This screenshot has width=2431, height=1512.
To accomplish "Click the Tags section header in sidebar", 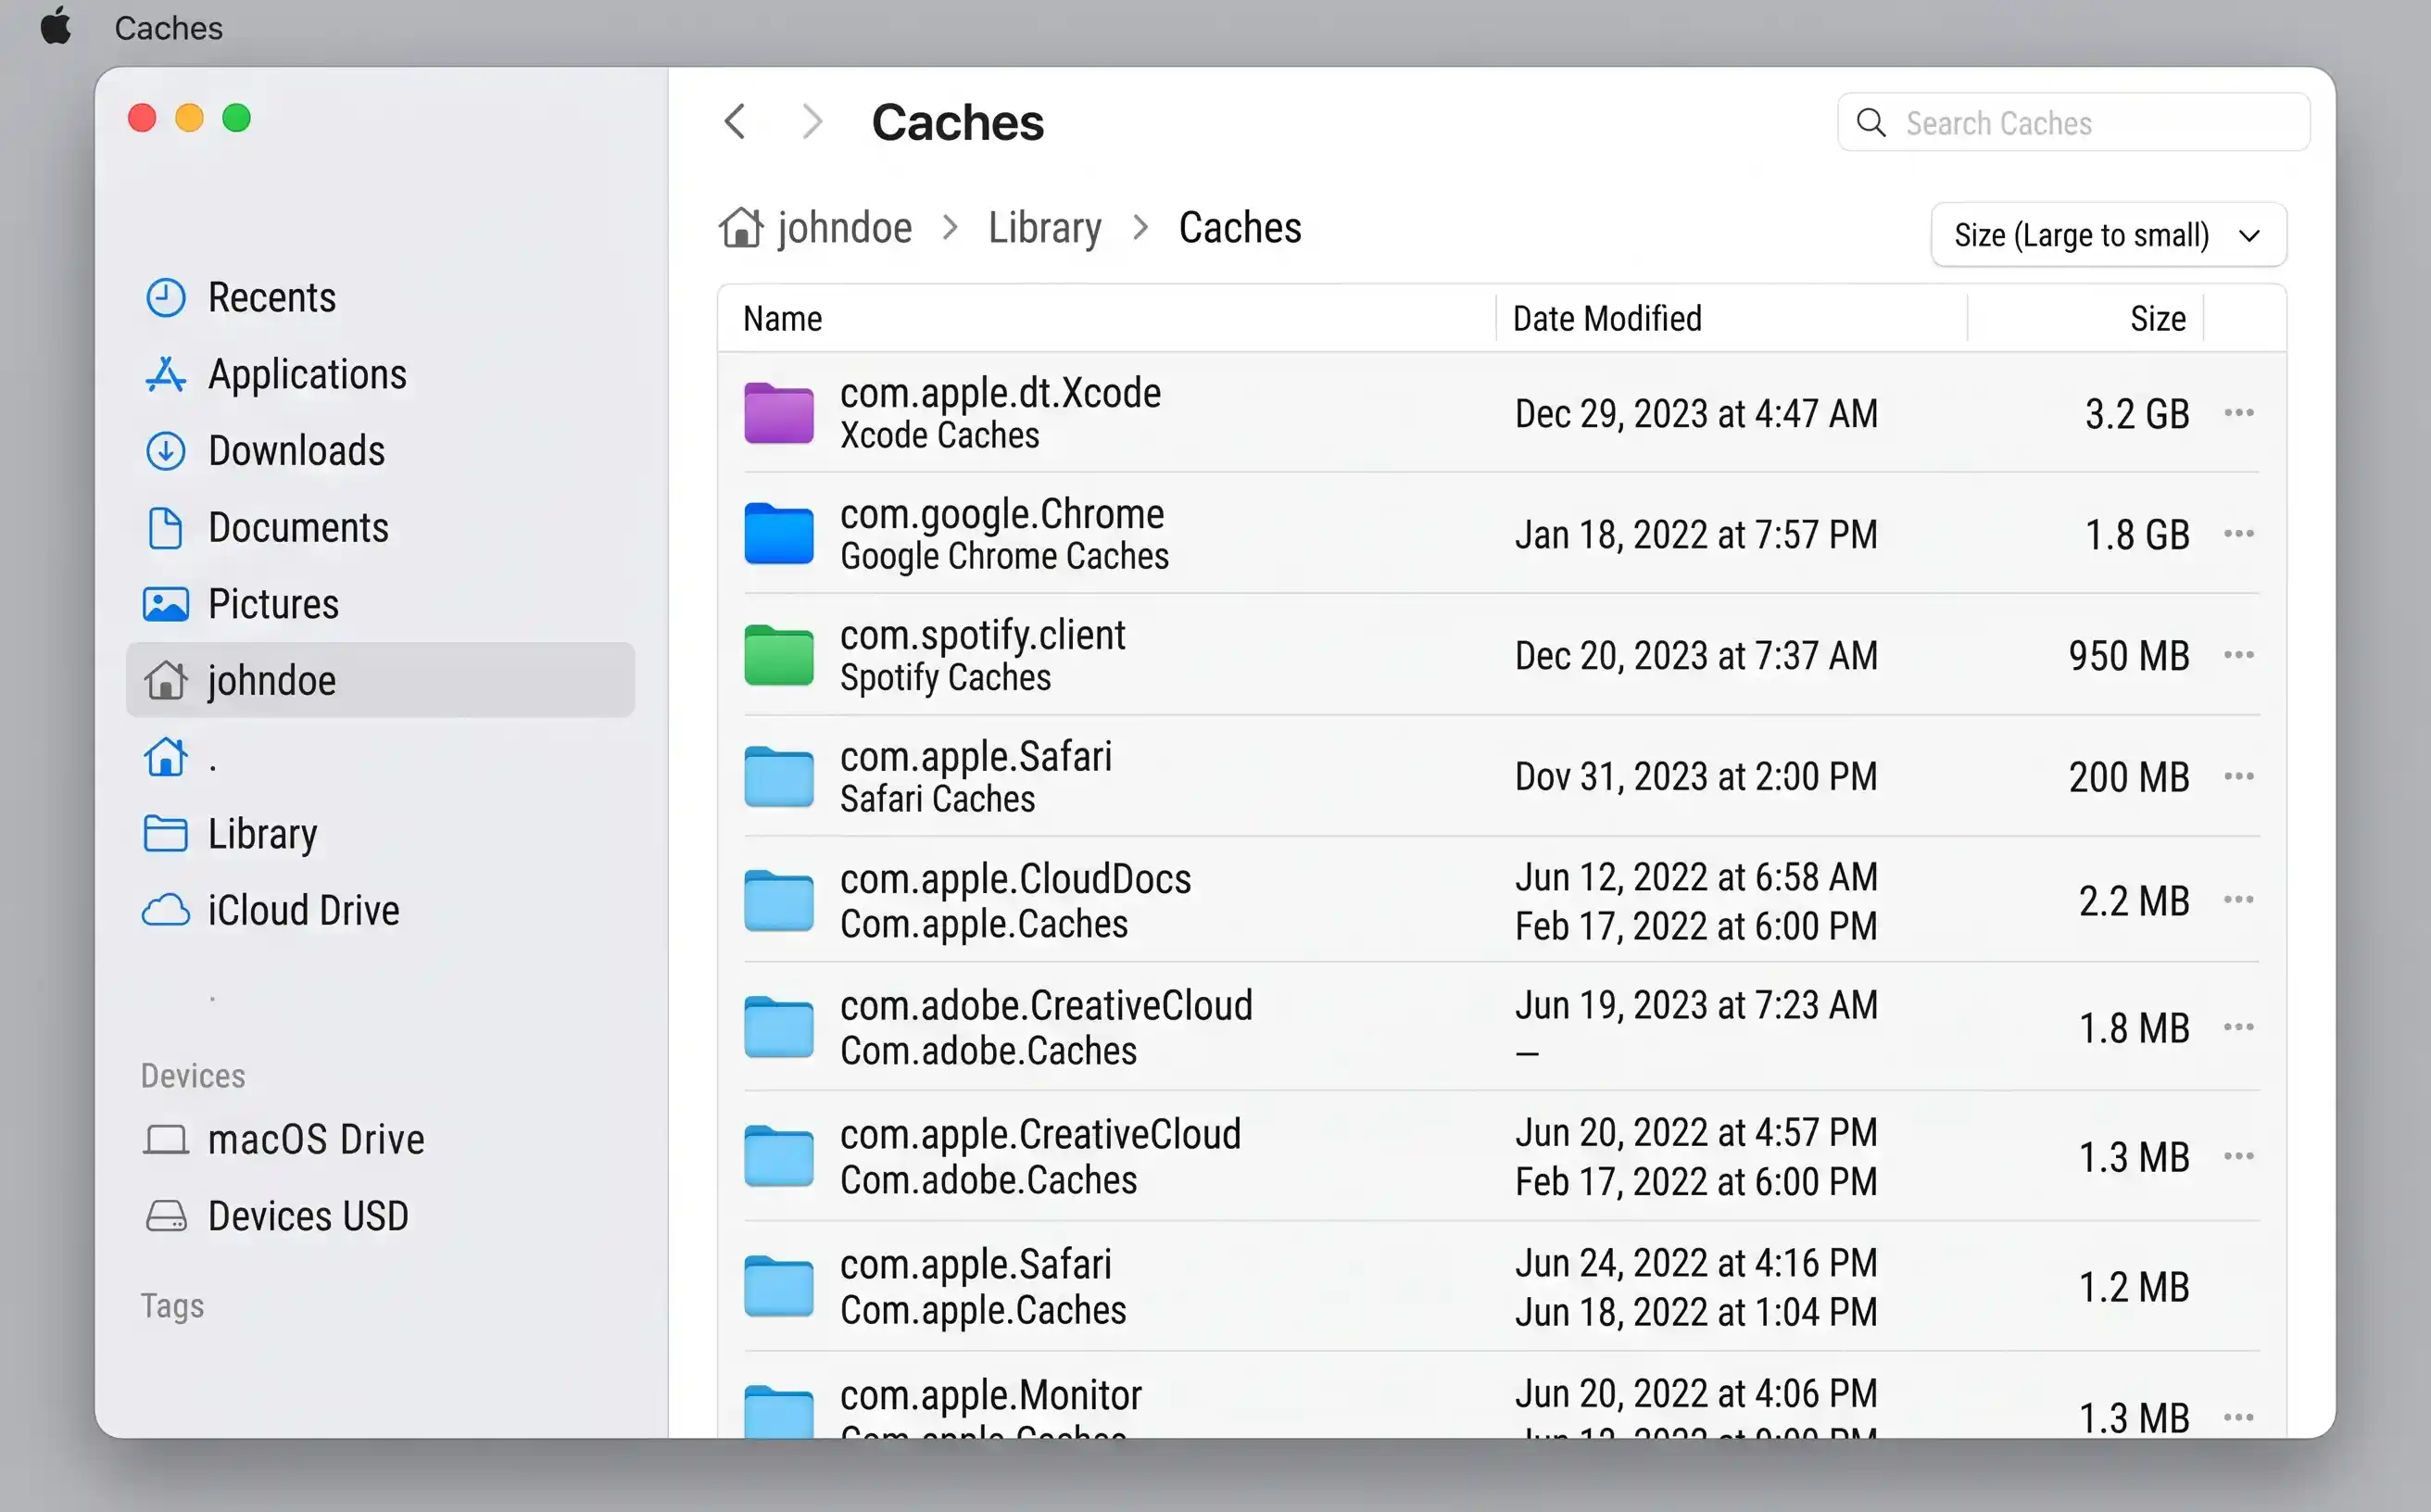I will 172,1306.
